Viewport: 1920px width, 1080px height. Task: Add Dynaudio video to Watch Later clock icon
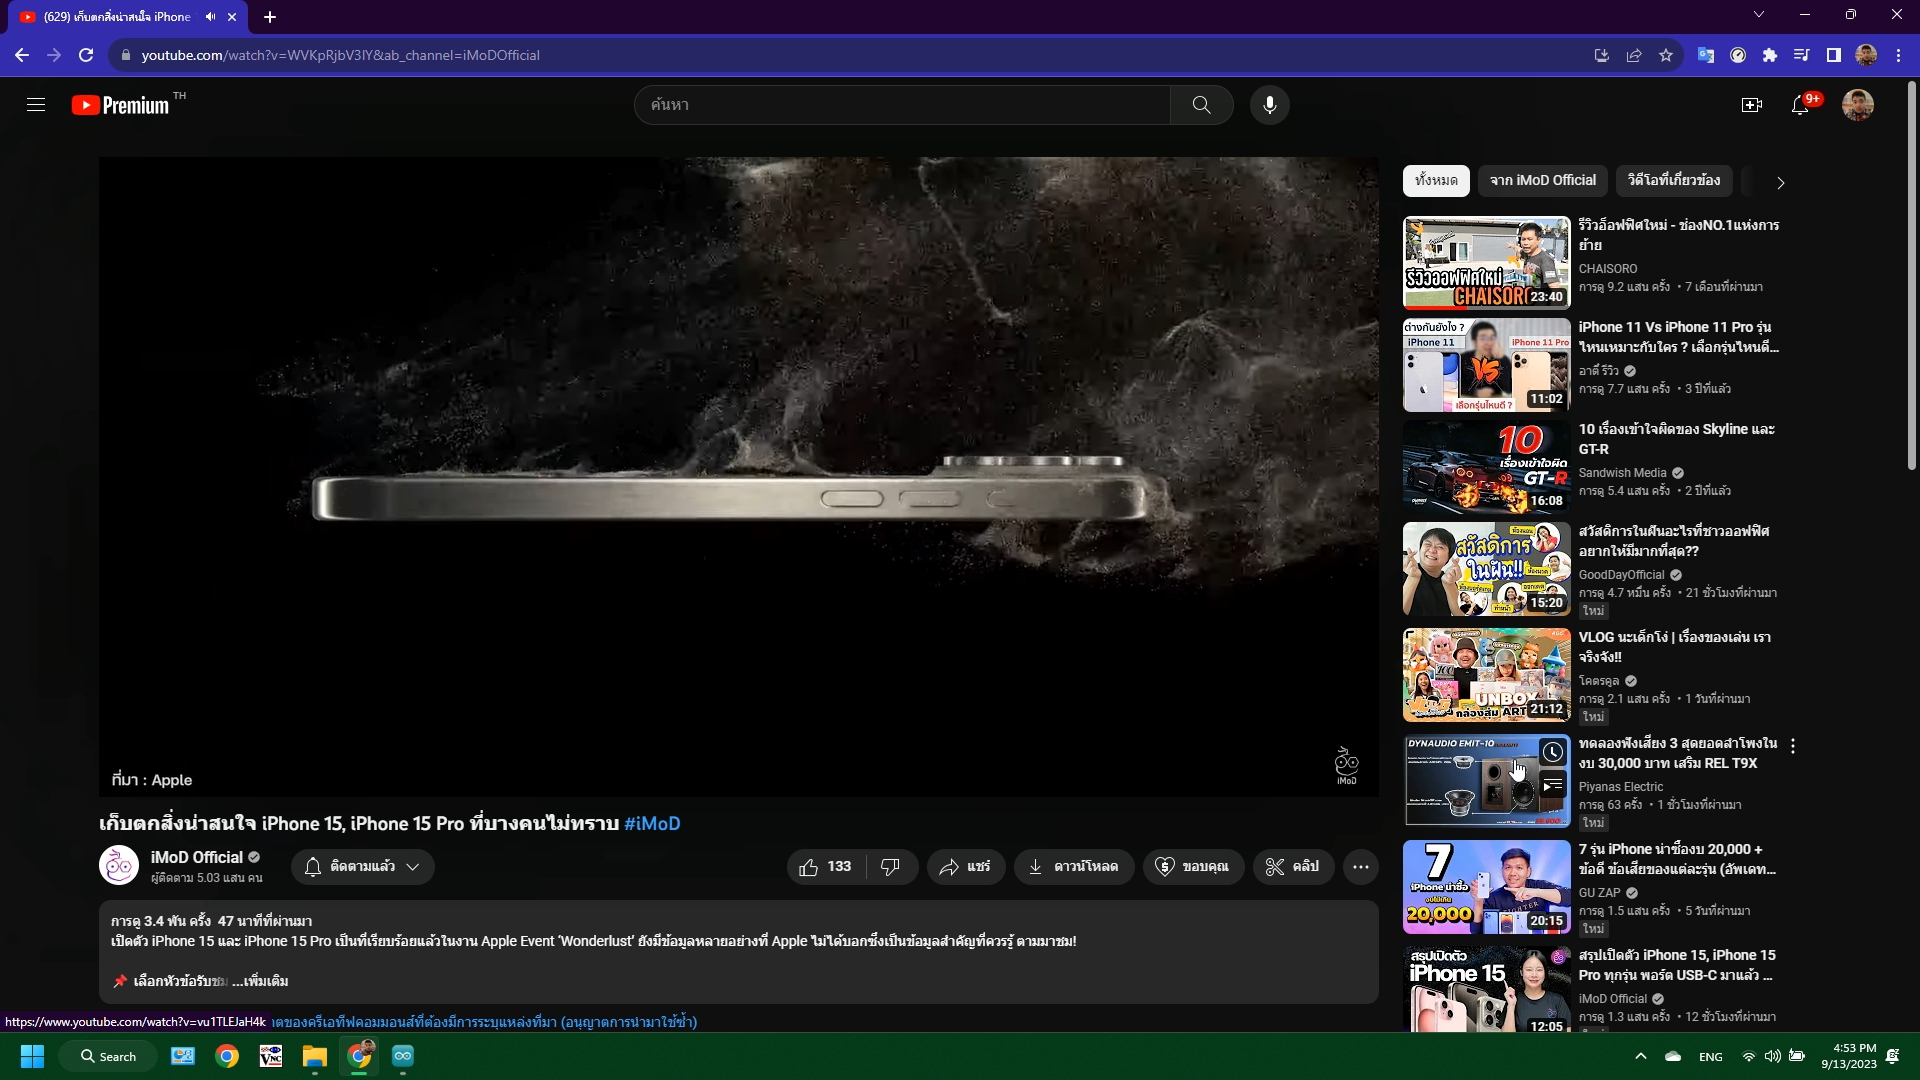(x=1552, y=752)
